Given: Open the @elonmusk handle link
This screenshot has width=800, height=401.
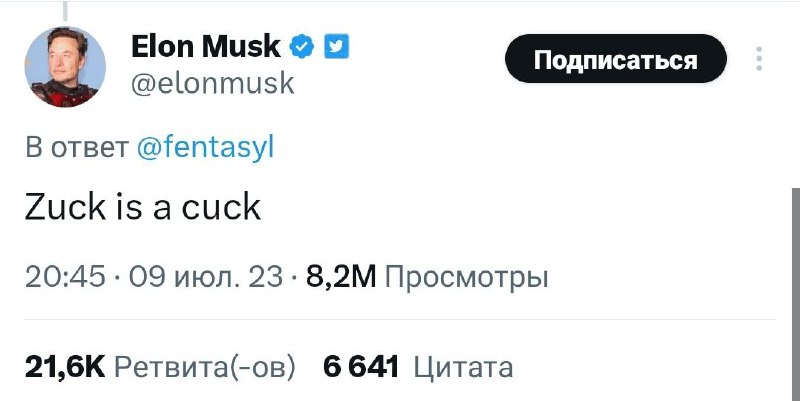Looking at the screenshot, I should pyautogui.click(x=213, y=82).
